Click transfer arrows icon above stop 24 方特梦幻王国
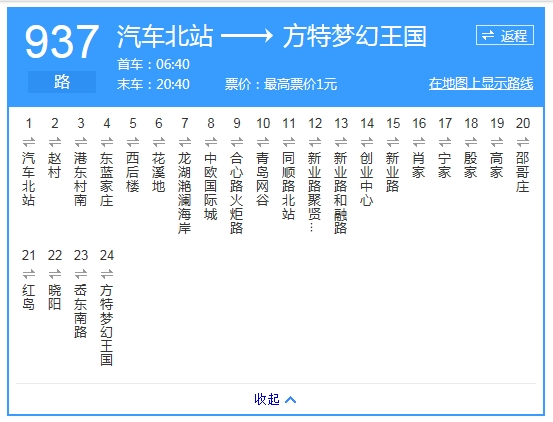Screen dimensions: 553x422 click(107, 274)
